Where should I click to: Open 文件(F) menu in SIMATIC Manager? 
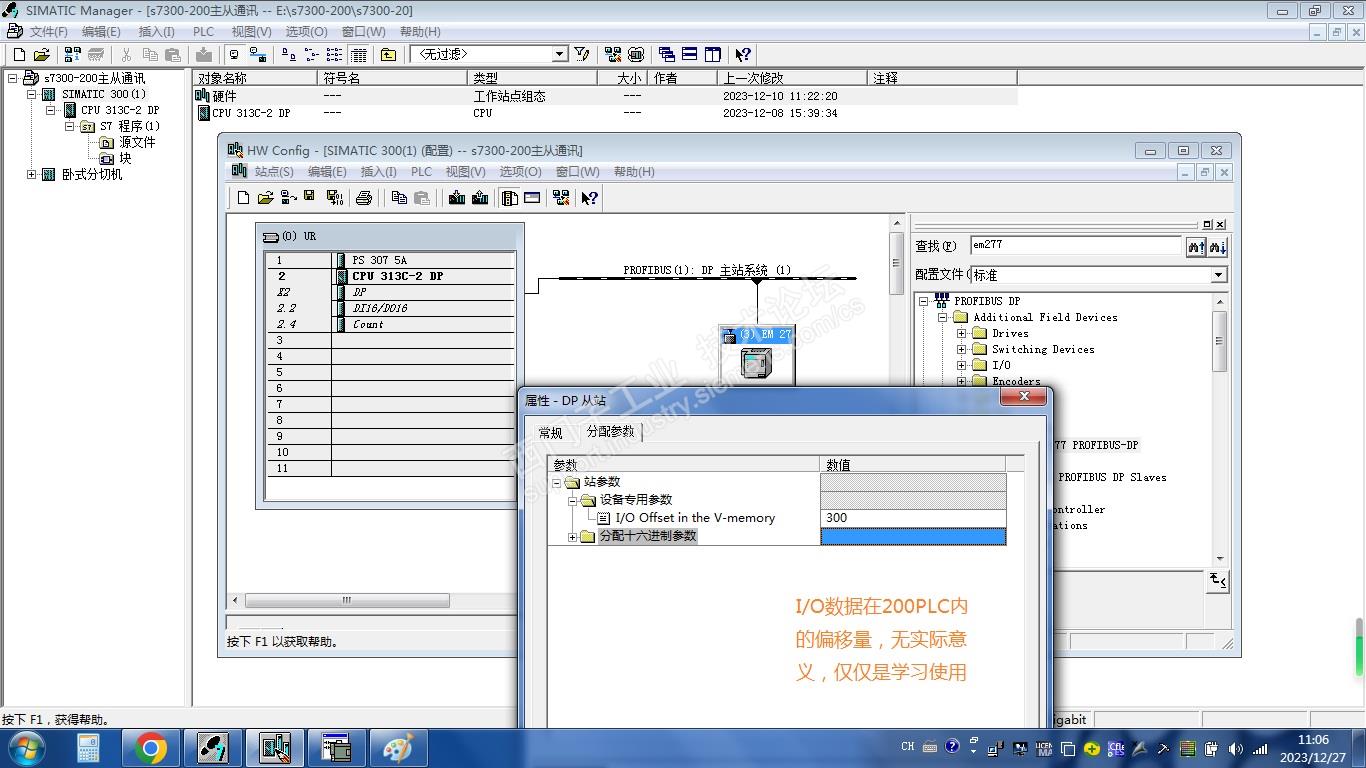pos(49,32)
